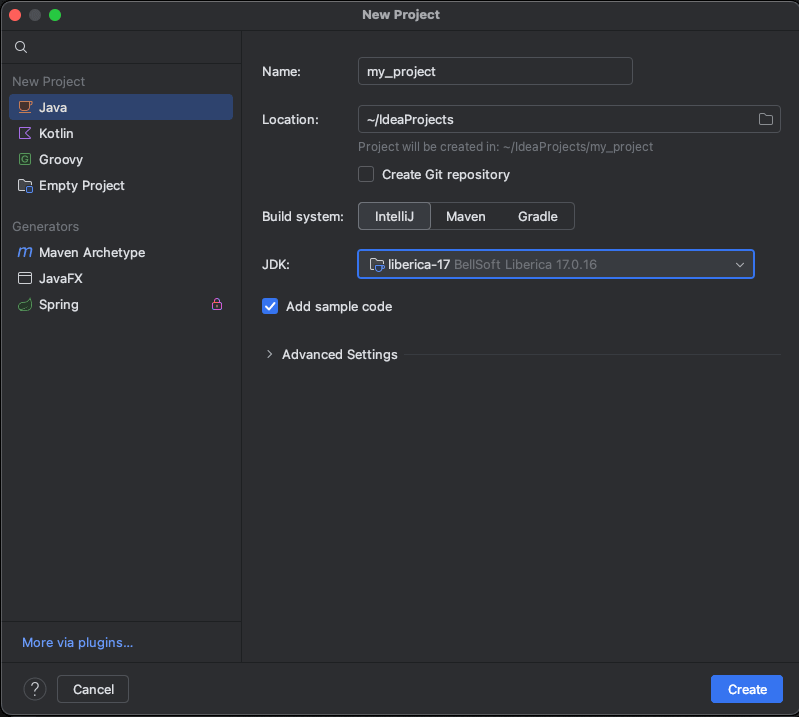This screenshot has width=799, height=717.
Task: Enable Create Git repository checkbox
Action: point(366,174)
